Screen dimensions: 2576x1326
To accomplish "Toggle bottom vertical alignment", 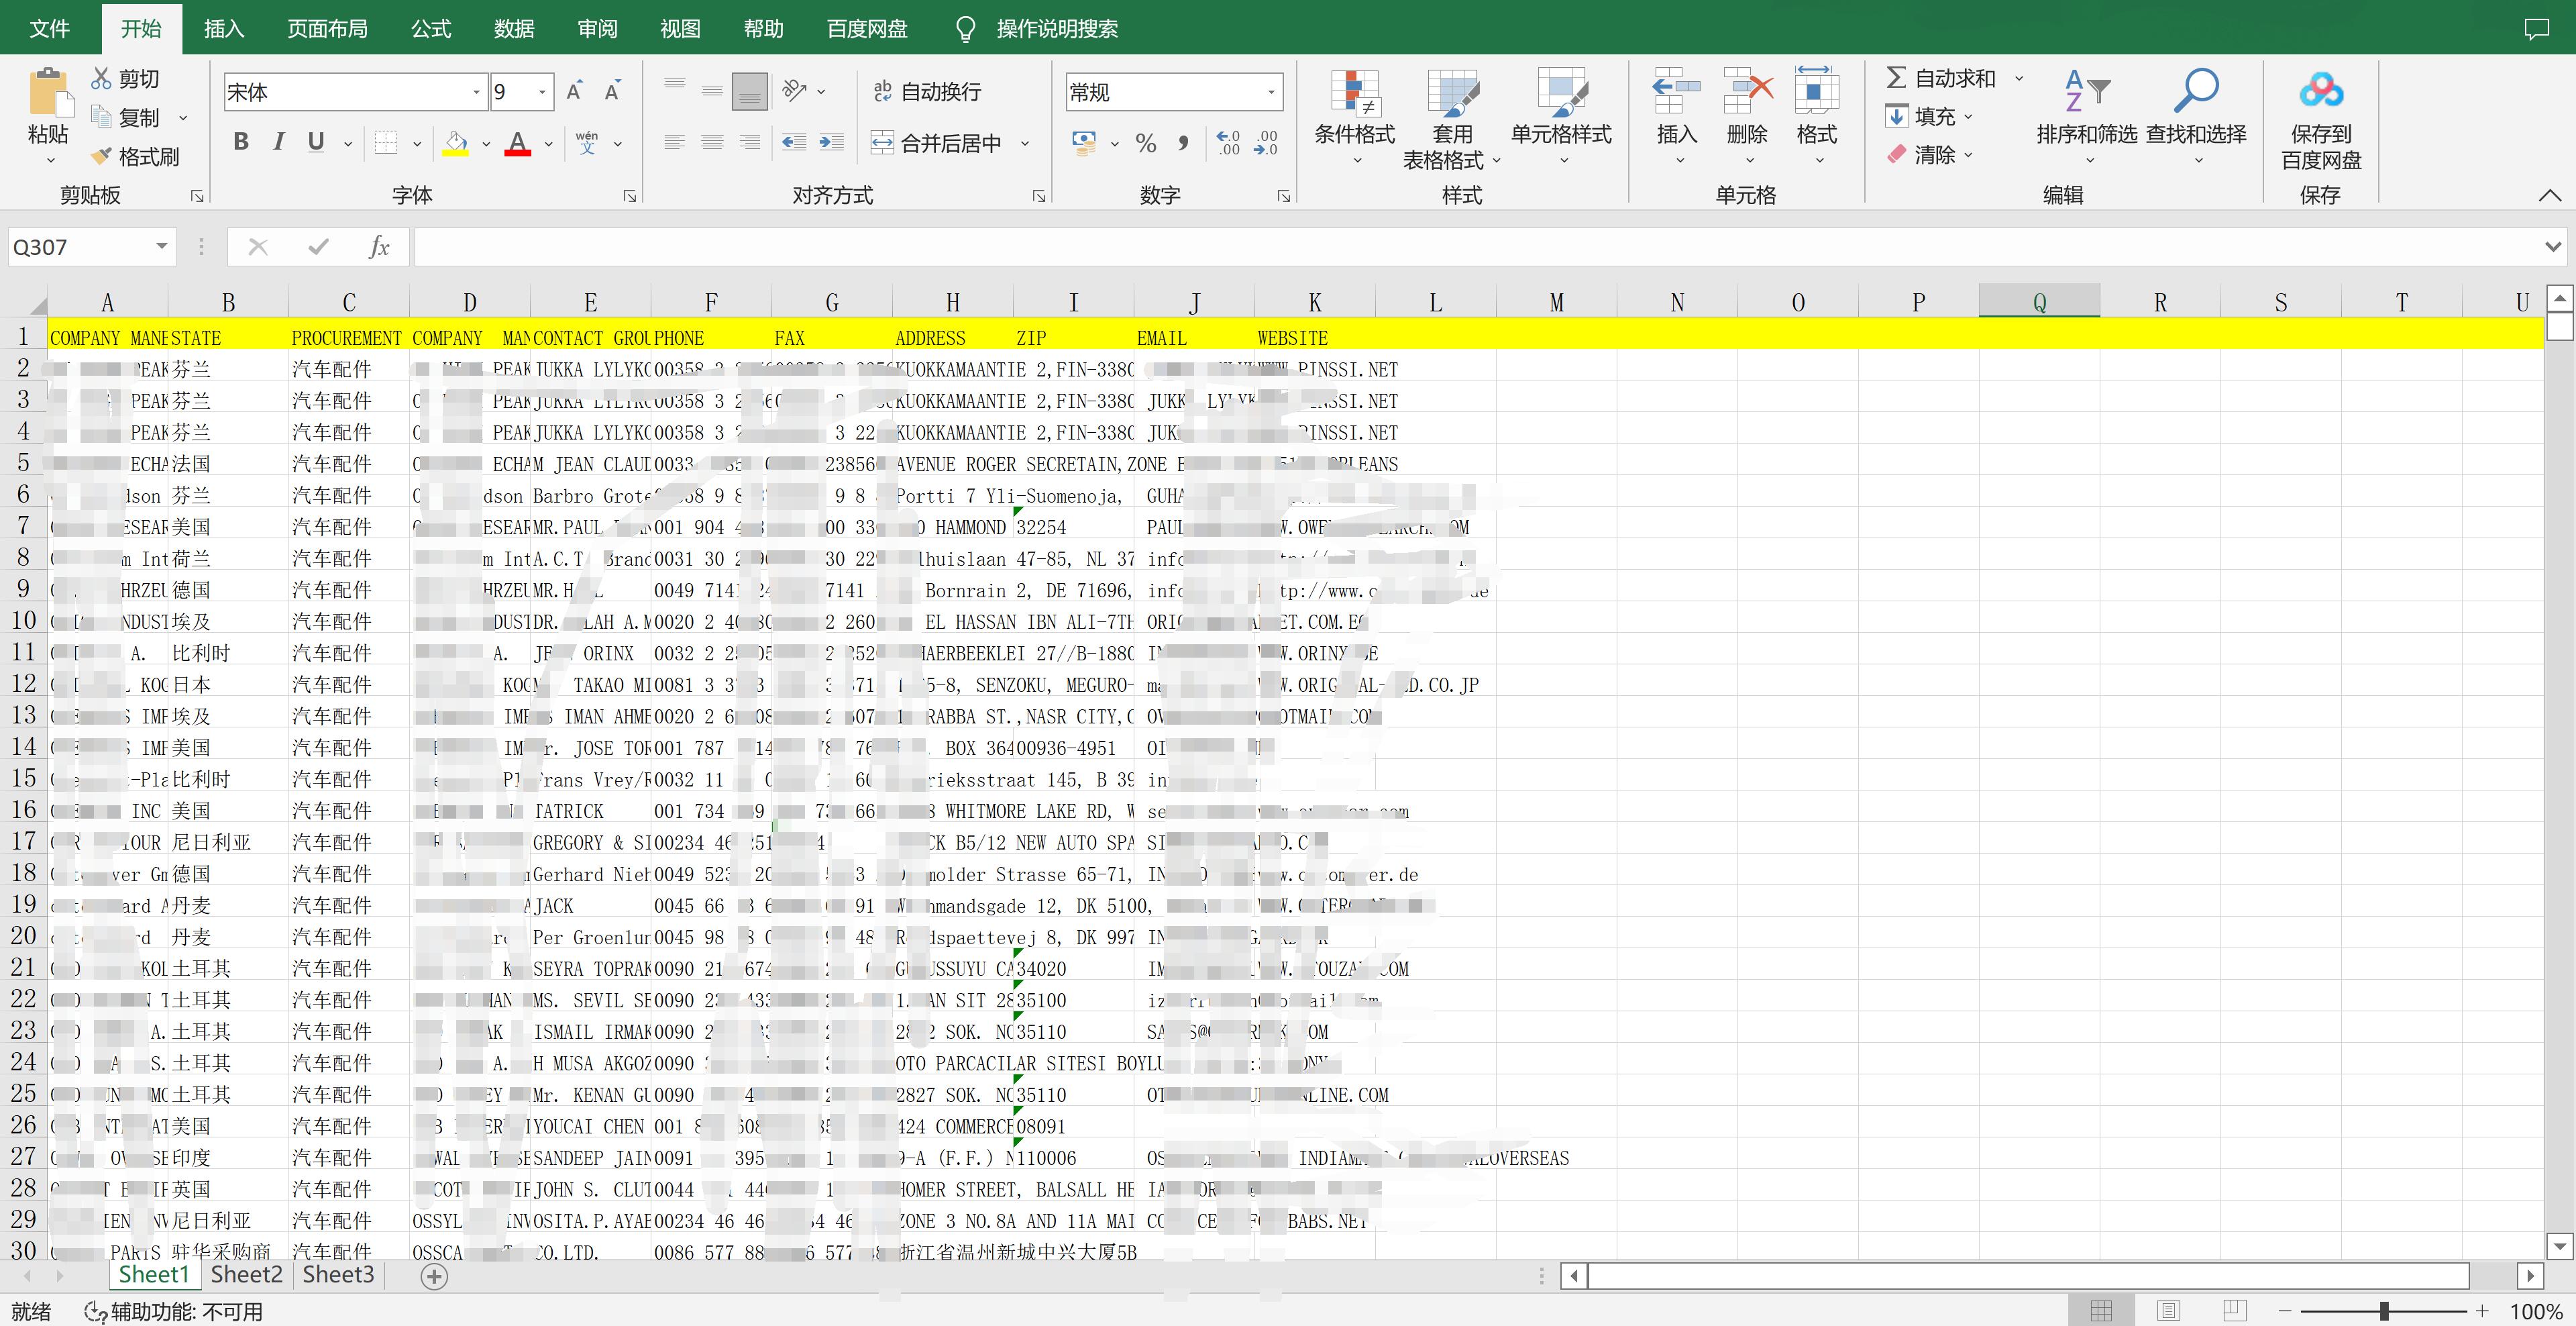I will pyautogui.click(x=750, y=91).
